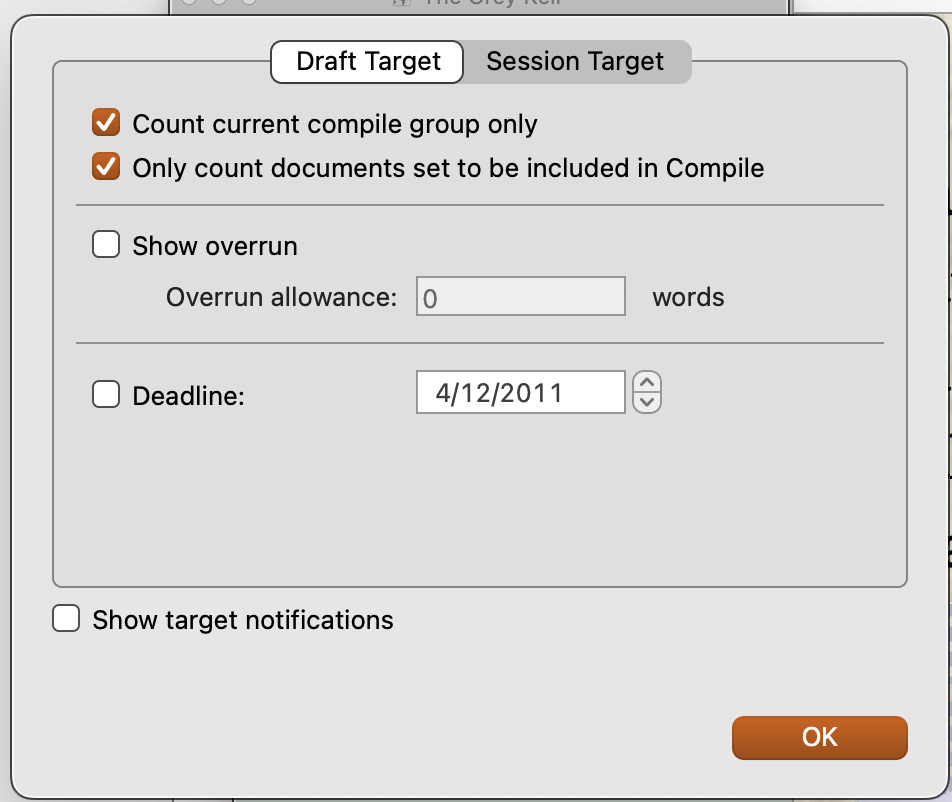Decrease deadline date with down stepper arrow

pyautogui.click(x=647, y=403)
